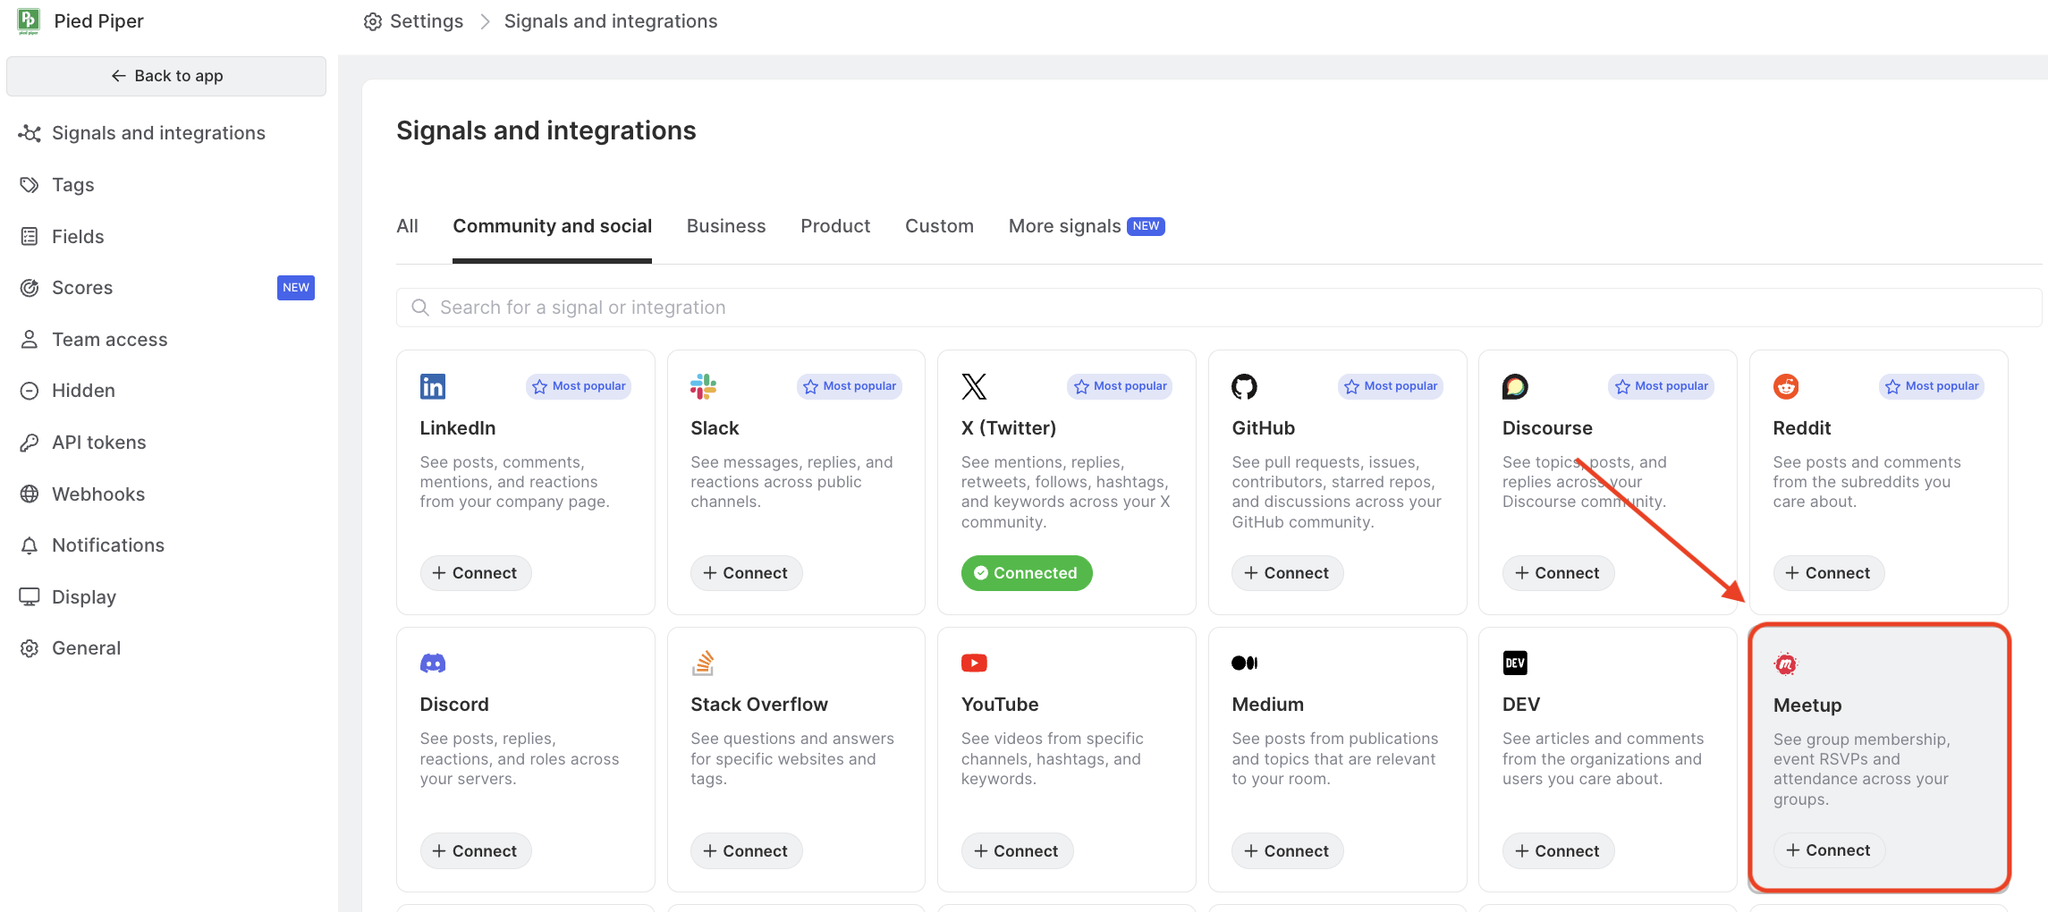
Task: Click the Settings gear icon in breadcrumb
Action: tap(373, 22)
